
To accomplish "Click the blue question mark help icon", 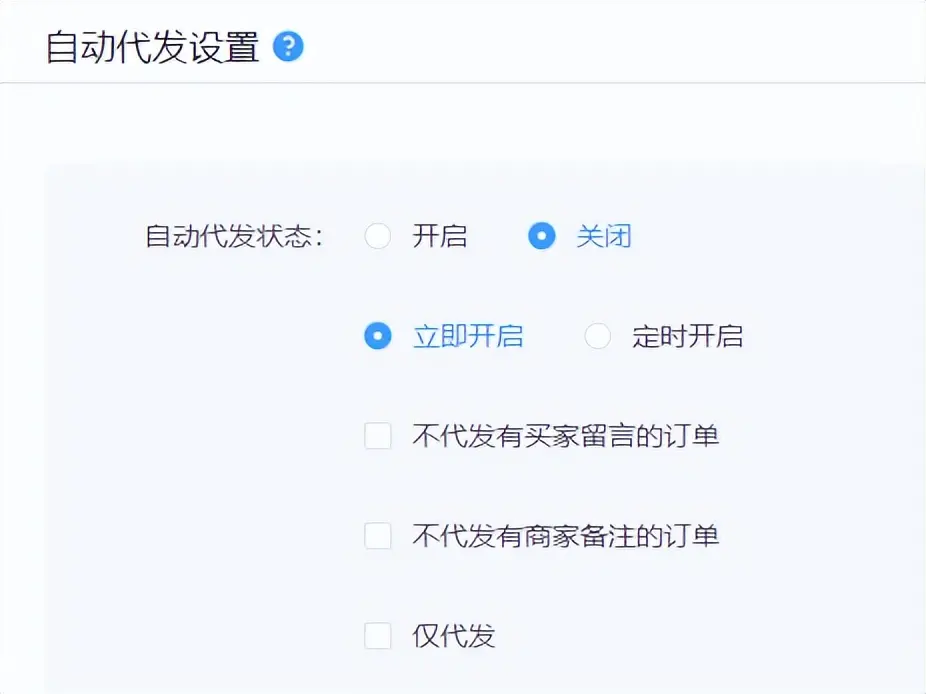I will point(289,46).
